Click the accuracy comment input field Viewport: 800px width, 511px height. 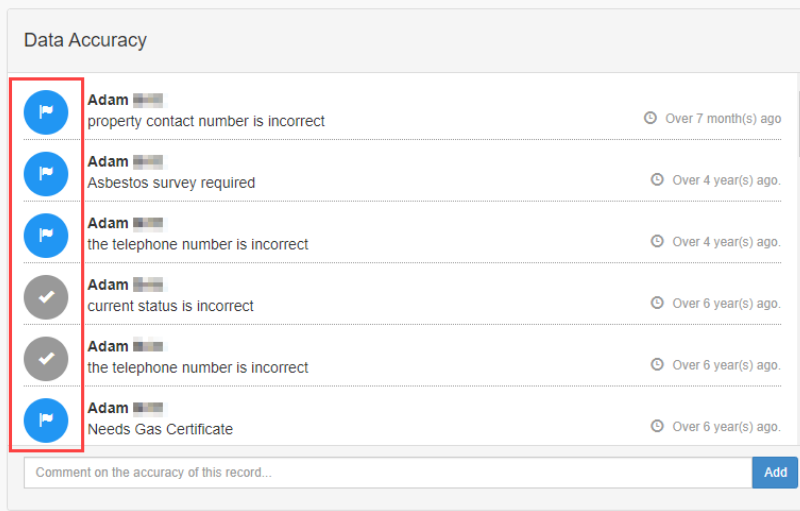click(x=387, y=473)
